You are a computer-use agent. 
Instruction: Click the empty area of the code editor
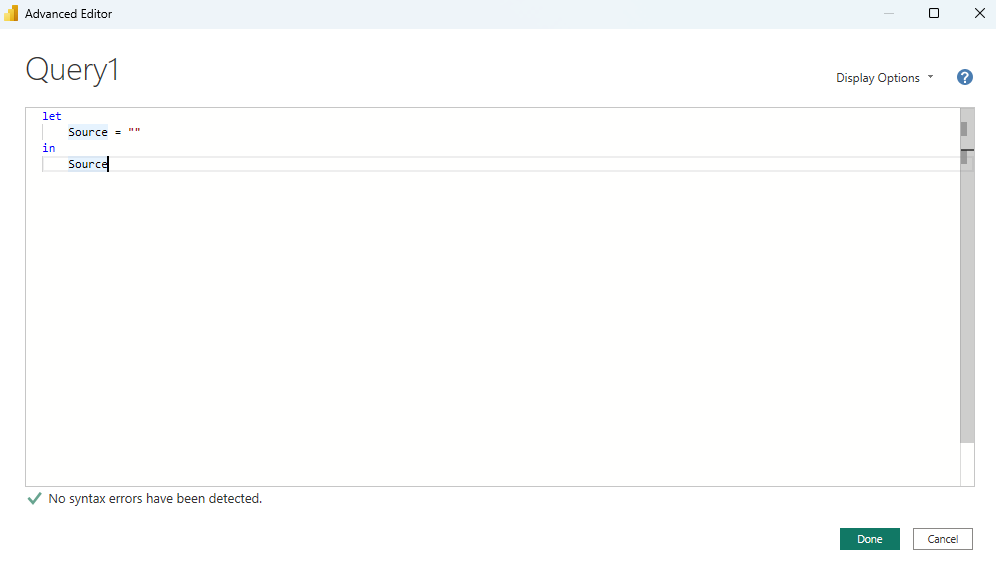[490, 330]
